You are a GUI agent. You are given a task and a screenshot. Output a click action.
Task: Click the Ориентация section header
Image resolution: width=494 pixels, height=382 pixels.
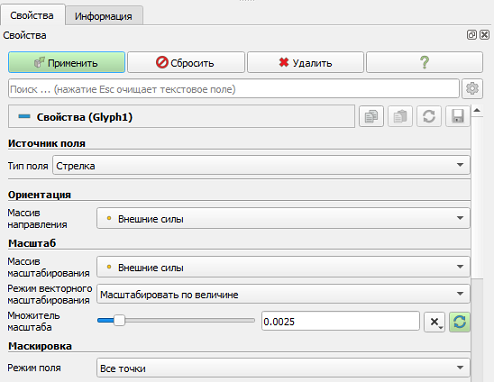point(39,195)
